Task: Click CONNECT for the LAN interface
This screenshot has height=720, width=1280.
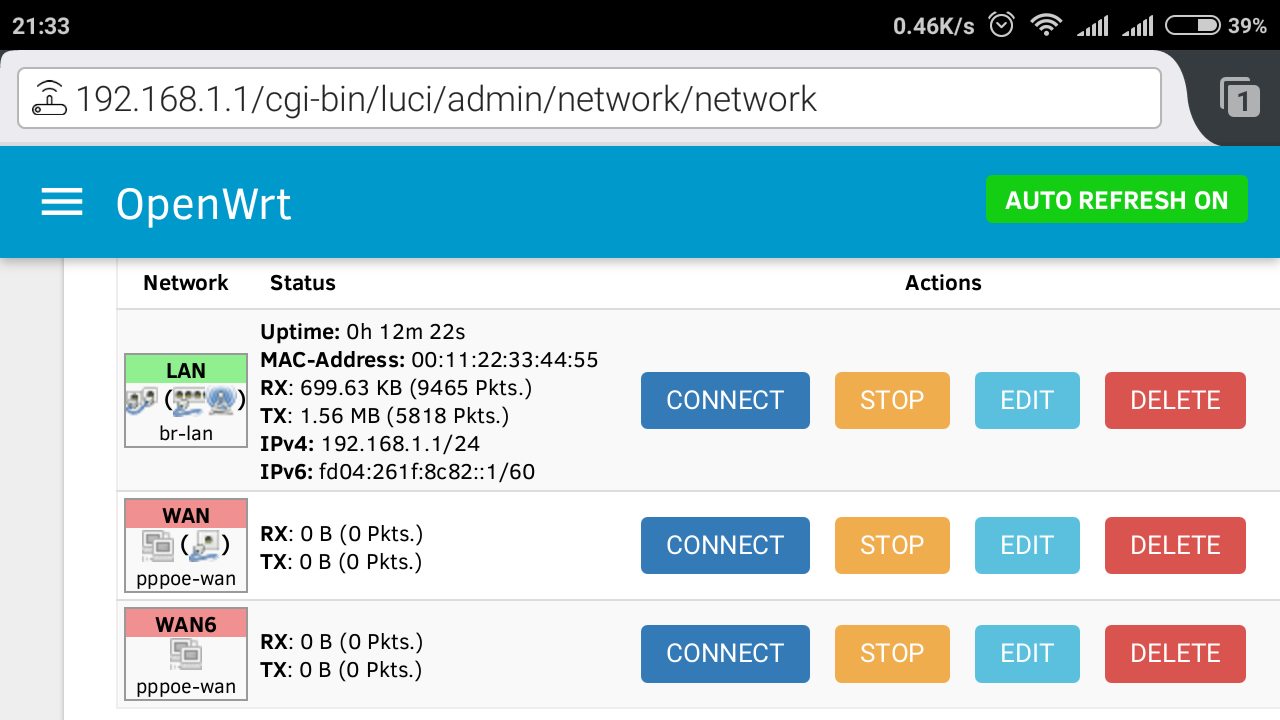Action: pos(725,400)
